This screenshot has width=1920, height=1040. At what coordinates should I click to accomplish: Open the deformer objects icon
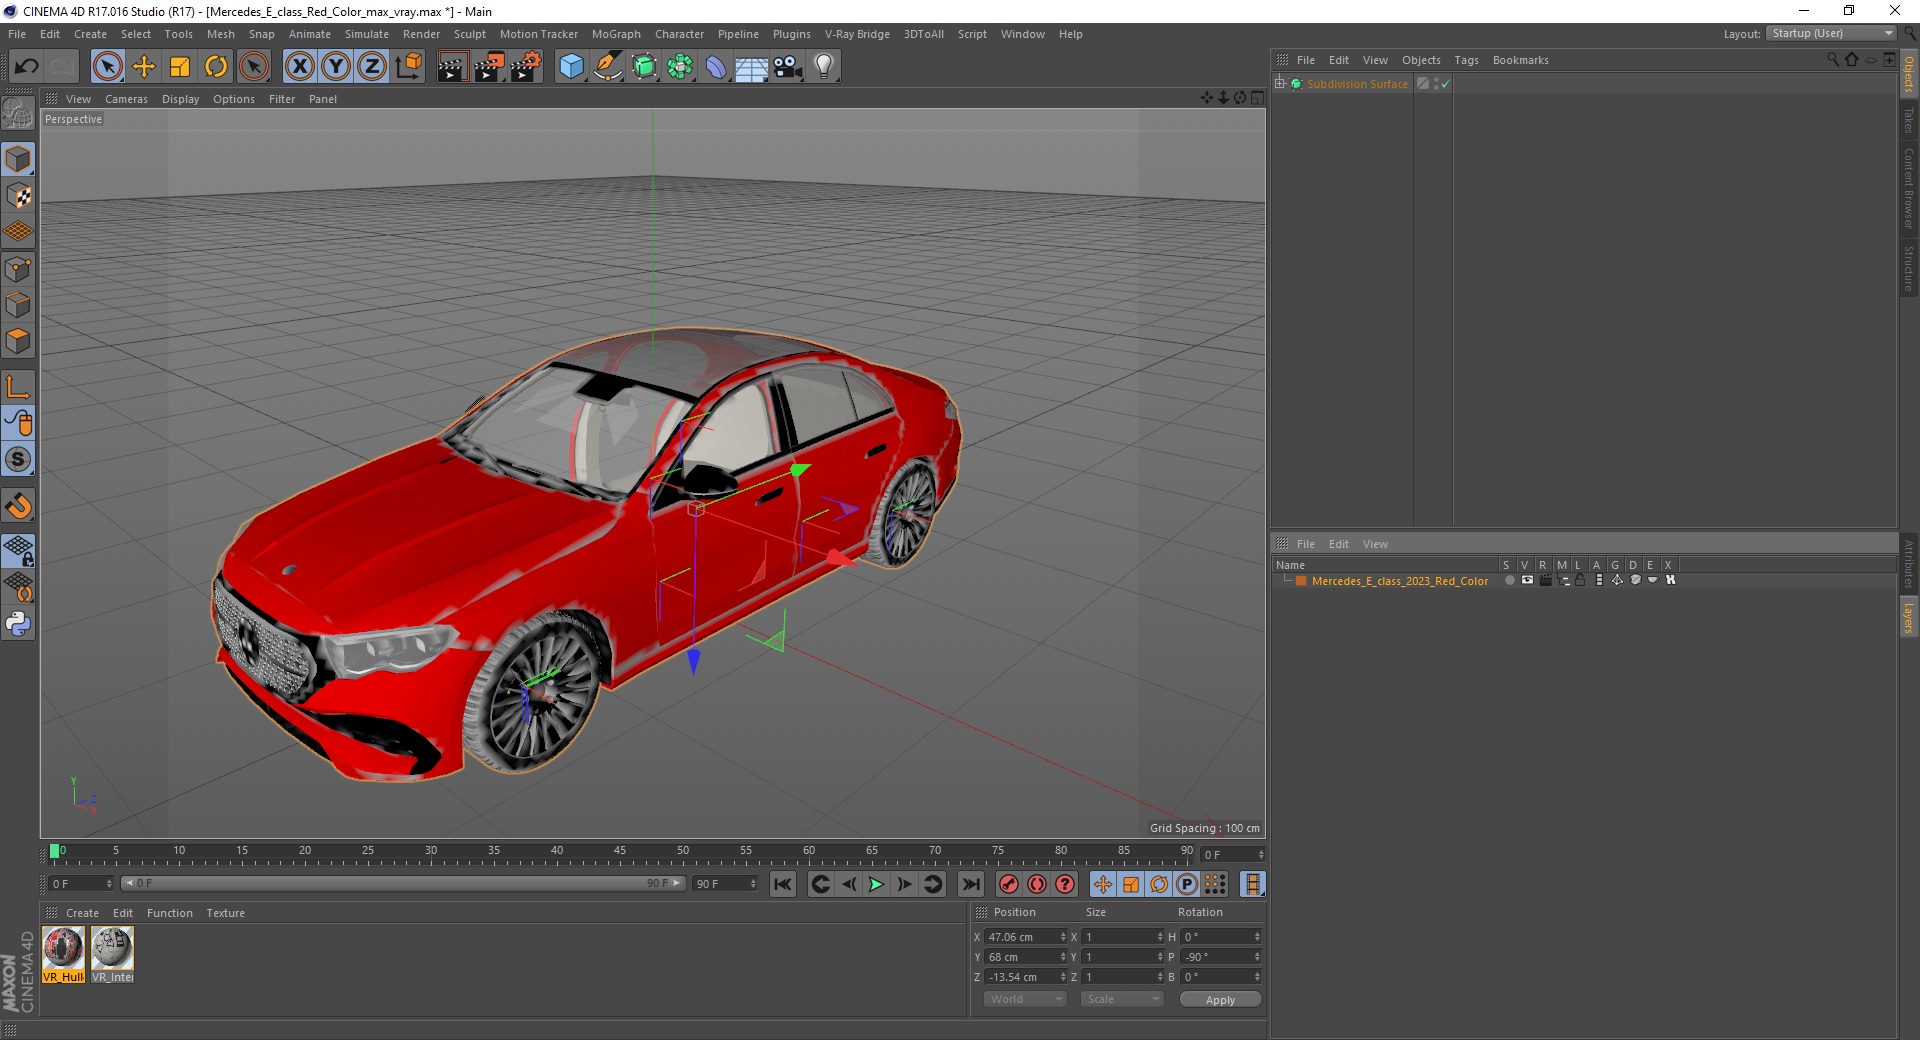coord(716,67)
